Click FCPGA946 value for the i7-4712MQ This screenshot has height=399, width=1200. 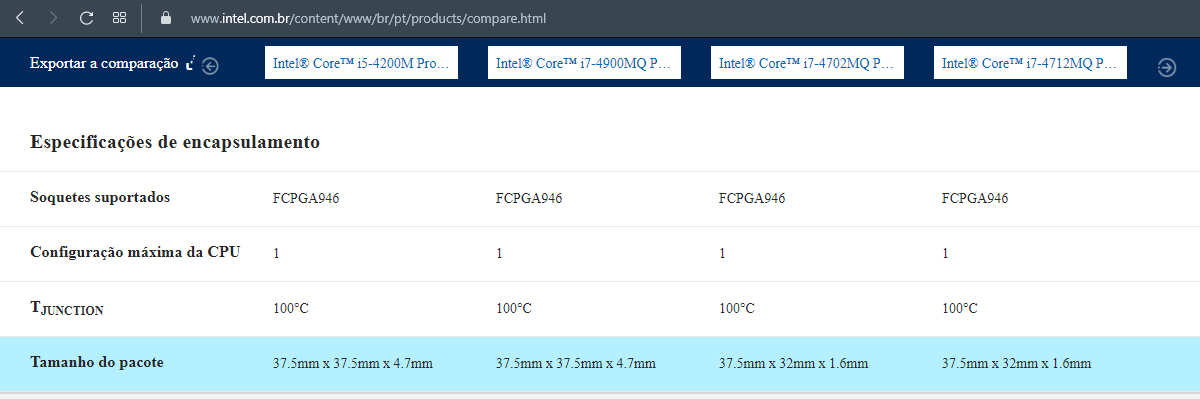975,198
